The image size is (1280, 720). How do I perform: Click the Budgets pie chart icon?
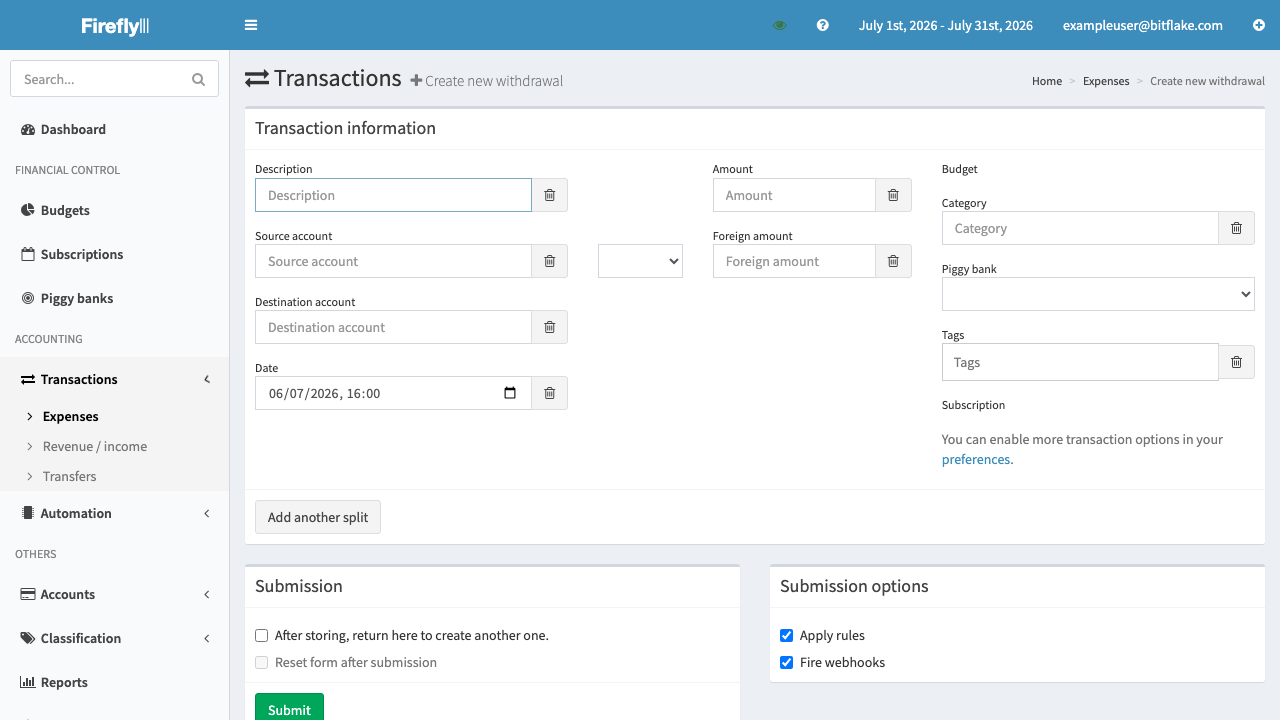click(28, 210)
